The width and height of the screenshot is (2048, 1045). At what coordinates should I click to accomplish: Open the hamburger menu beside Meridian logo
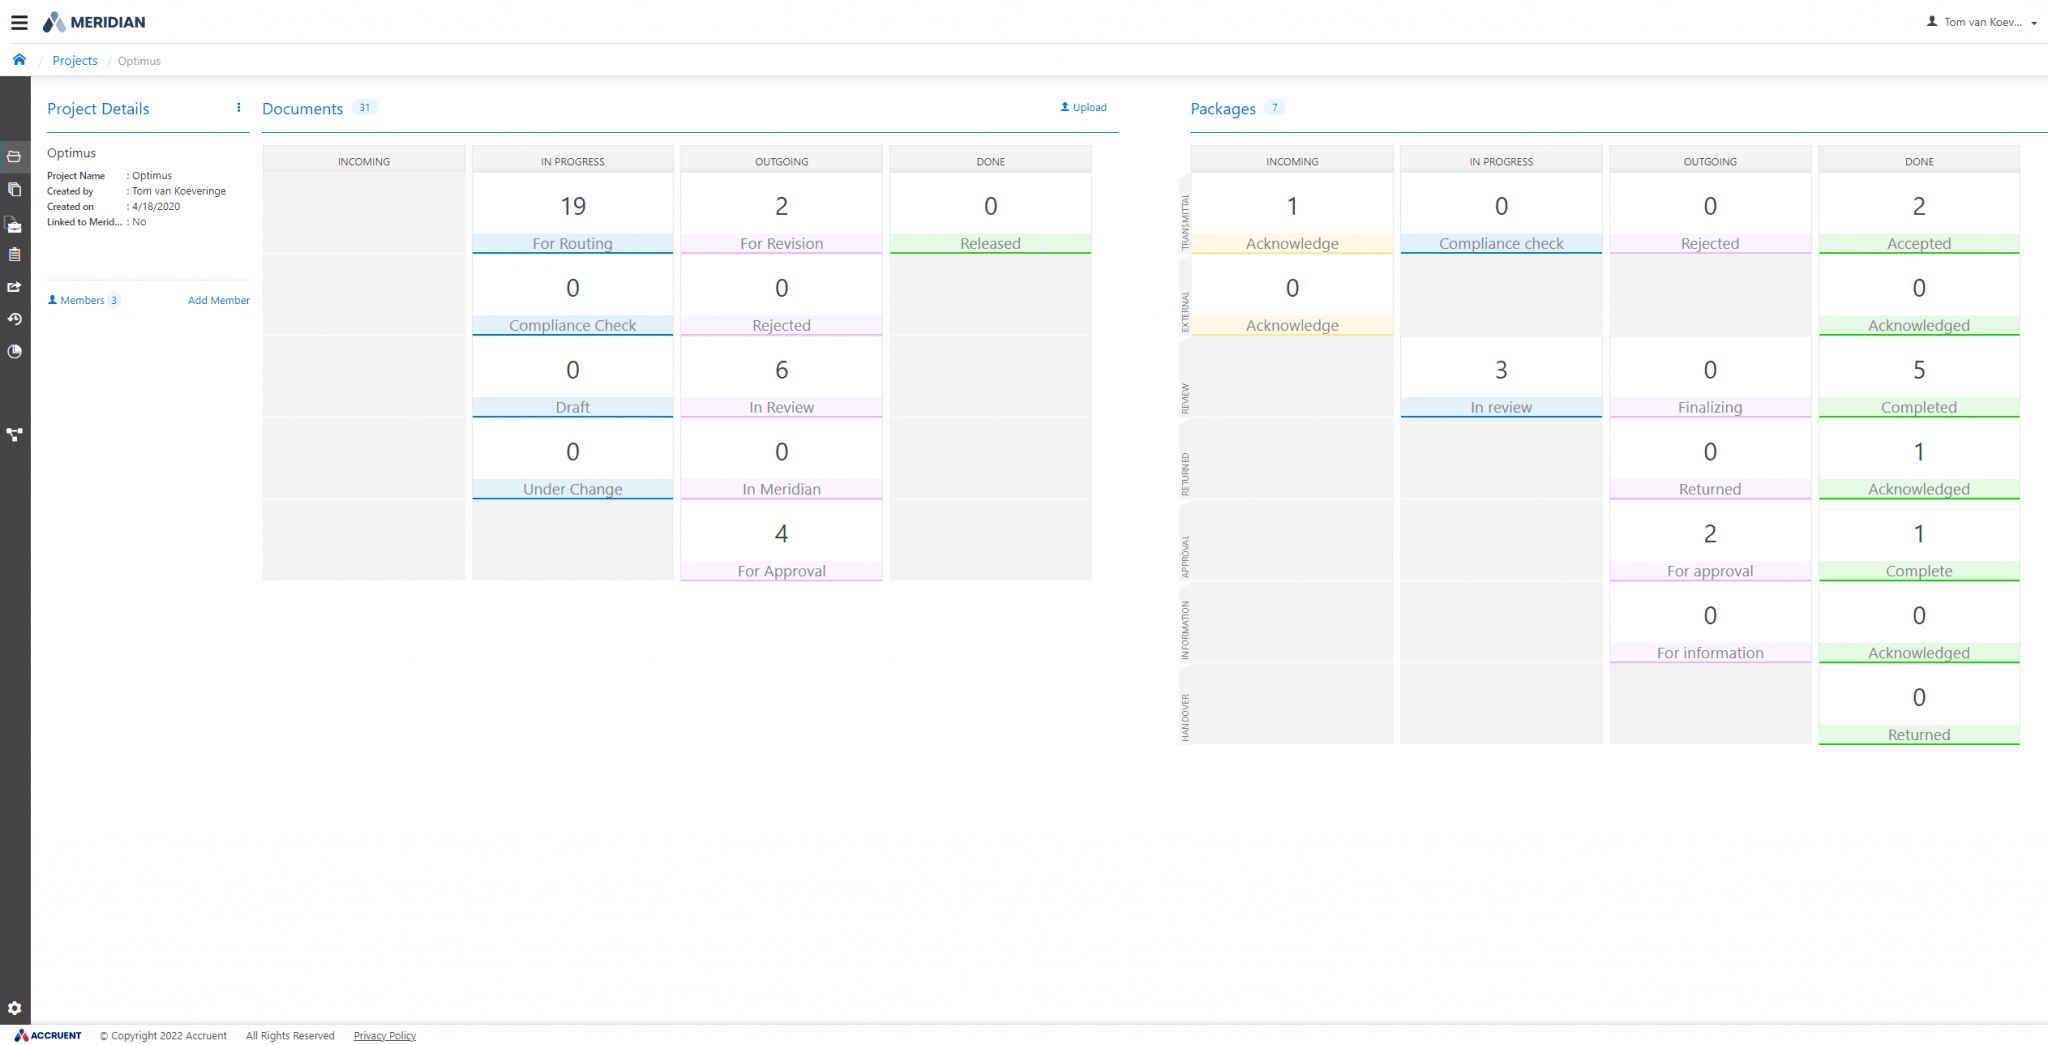pos(19,21)
